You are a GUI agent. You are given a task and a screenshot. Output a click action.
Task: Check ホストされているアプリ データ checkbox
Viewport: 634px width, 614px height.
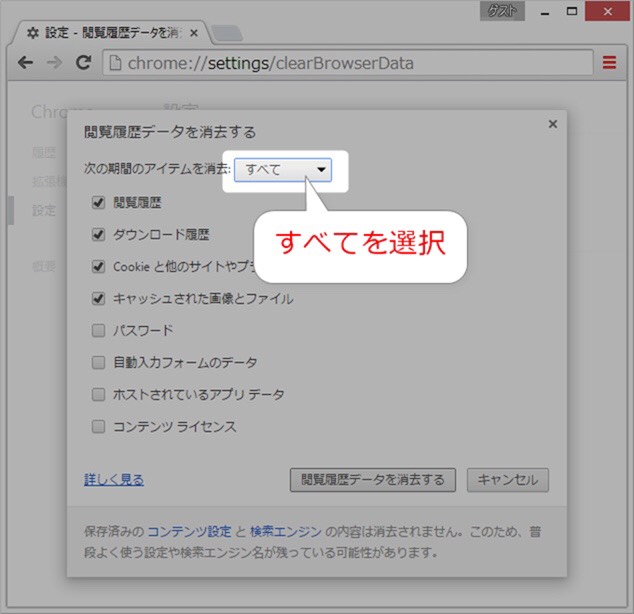click(98, 394)
